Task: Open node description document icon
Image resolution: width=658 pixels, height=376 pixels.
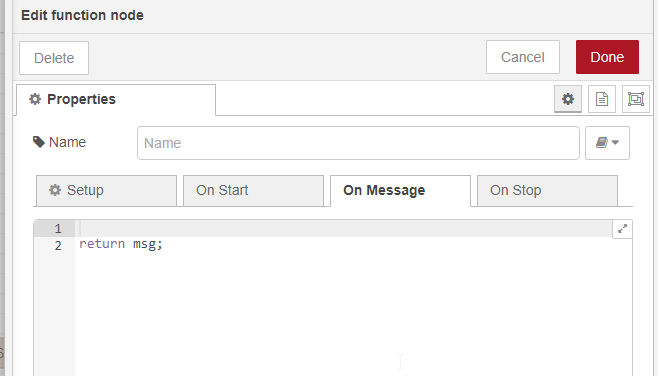Action: (602, 99)
